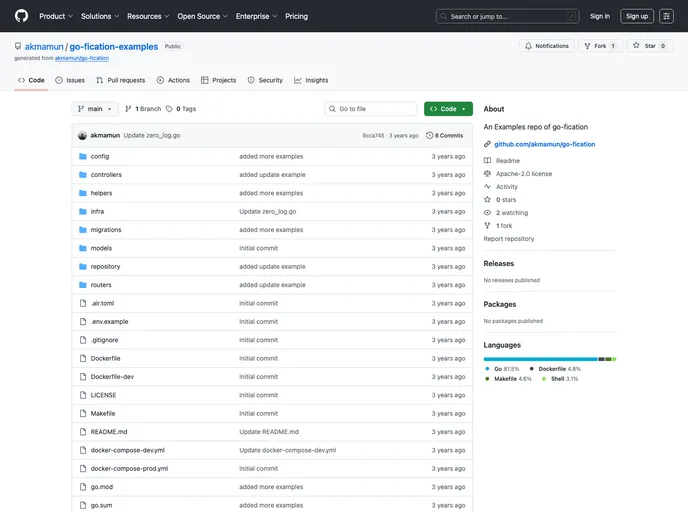Open the Dockerfile-dev file
The image size is (688, 512).
(x=112, y=377)
